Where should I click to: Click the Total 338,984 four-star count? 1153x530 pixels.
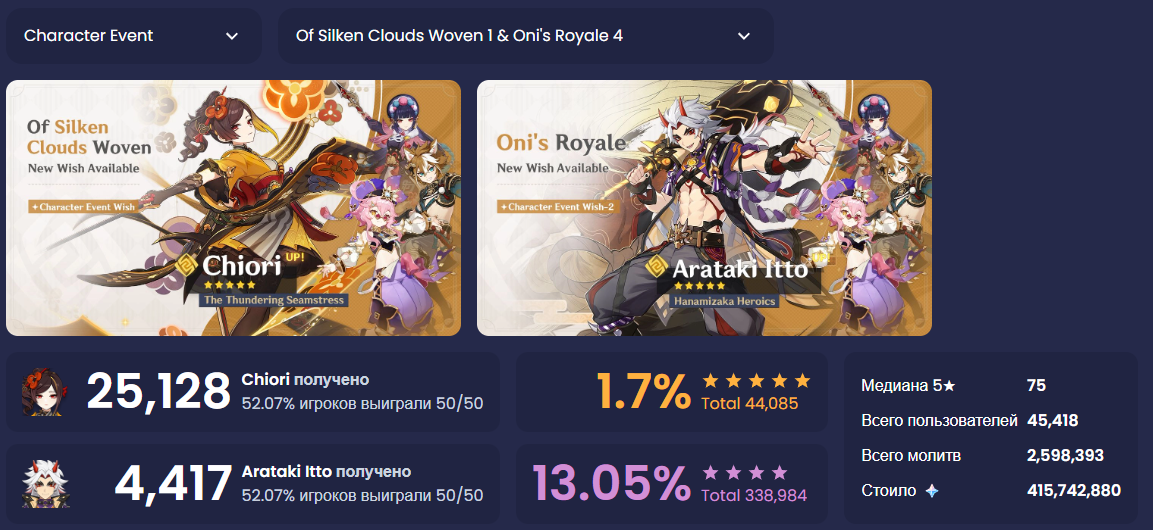click(754, 495)
